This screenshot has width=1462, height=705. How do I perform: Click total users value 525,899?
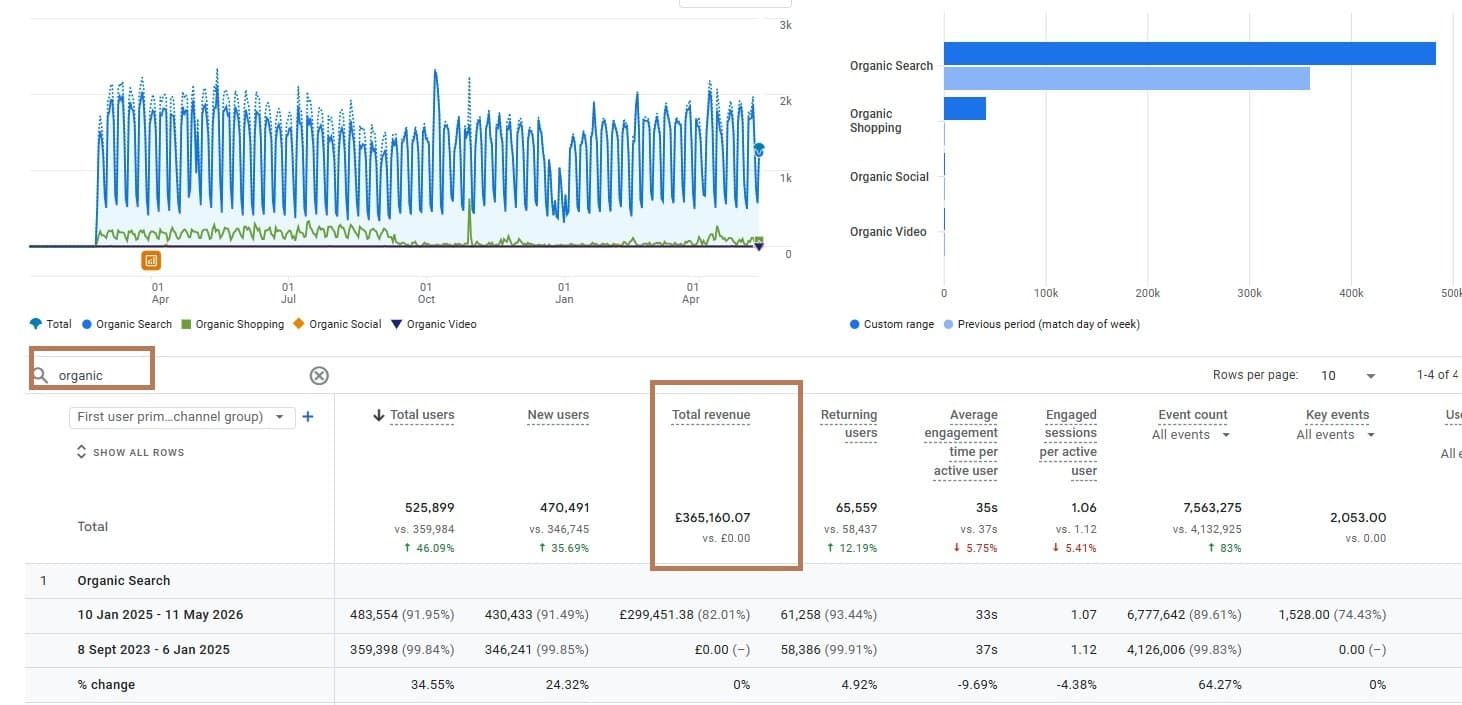[x=430, y=508]
